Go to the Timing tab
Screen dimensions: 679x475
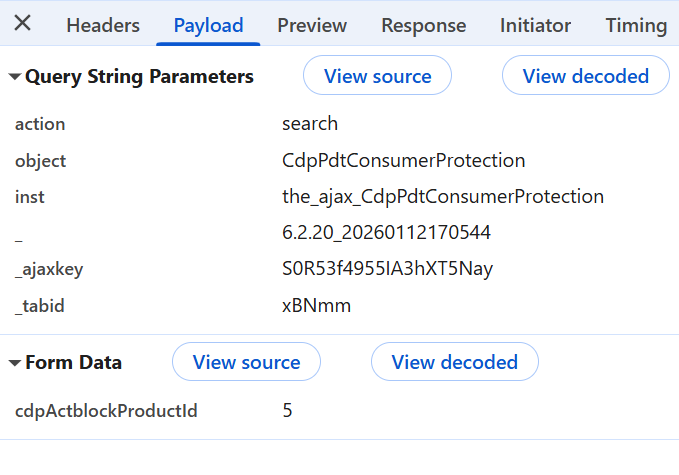636,26
